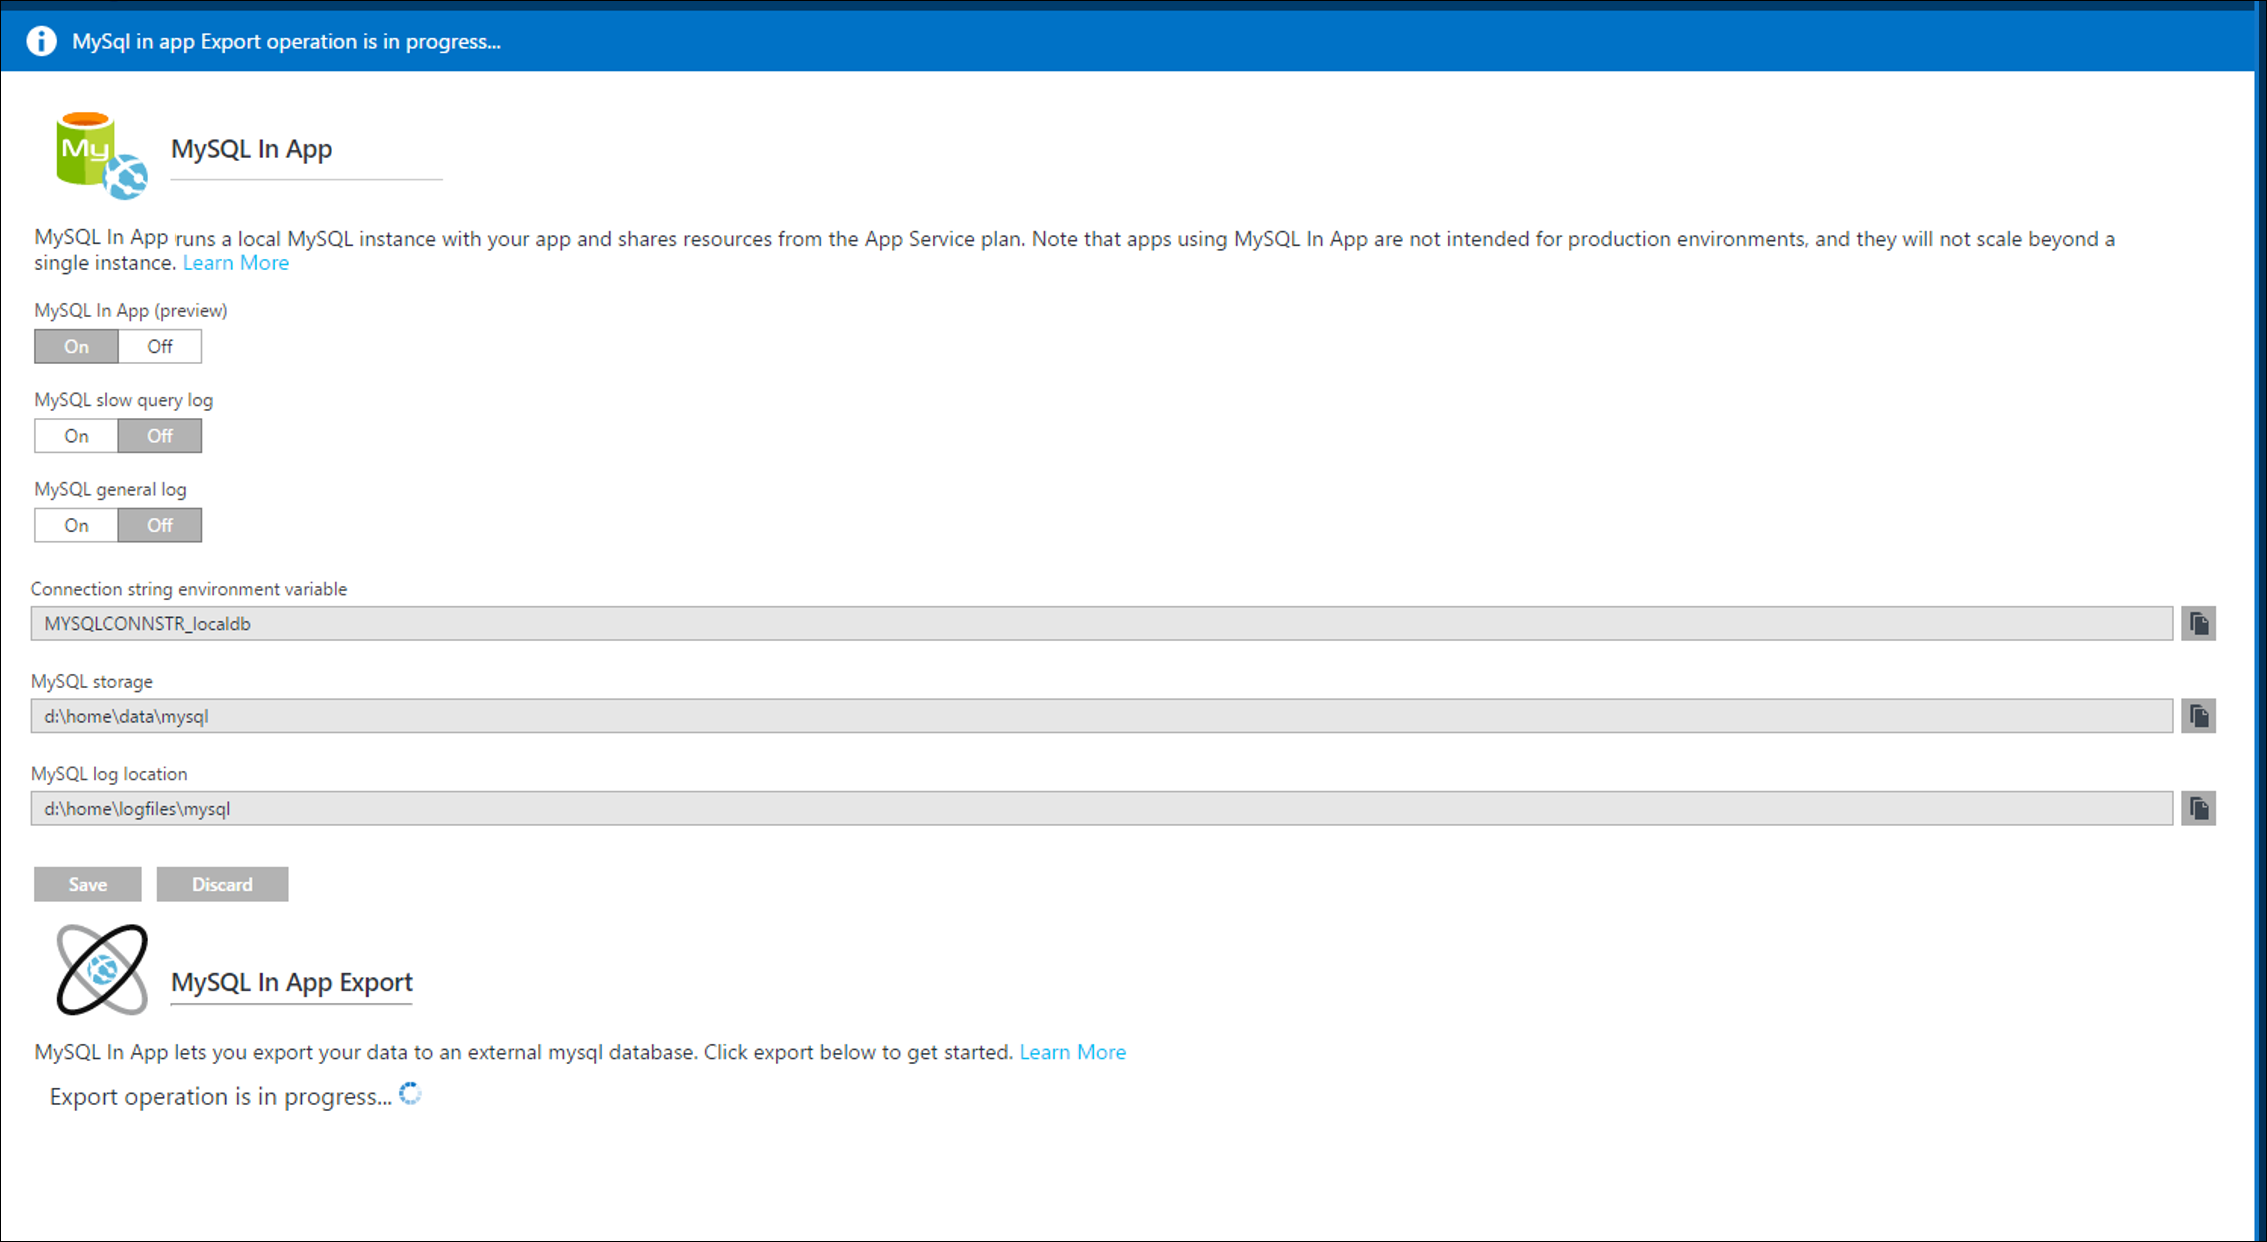The image size is (2267, 1242).
Task: Copy the connection string environment variable
Action: [x=2198, y=624]
